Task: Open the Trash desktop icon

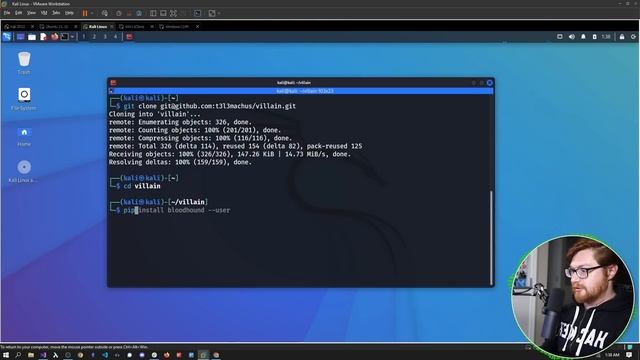Action: 24,62
